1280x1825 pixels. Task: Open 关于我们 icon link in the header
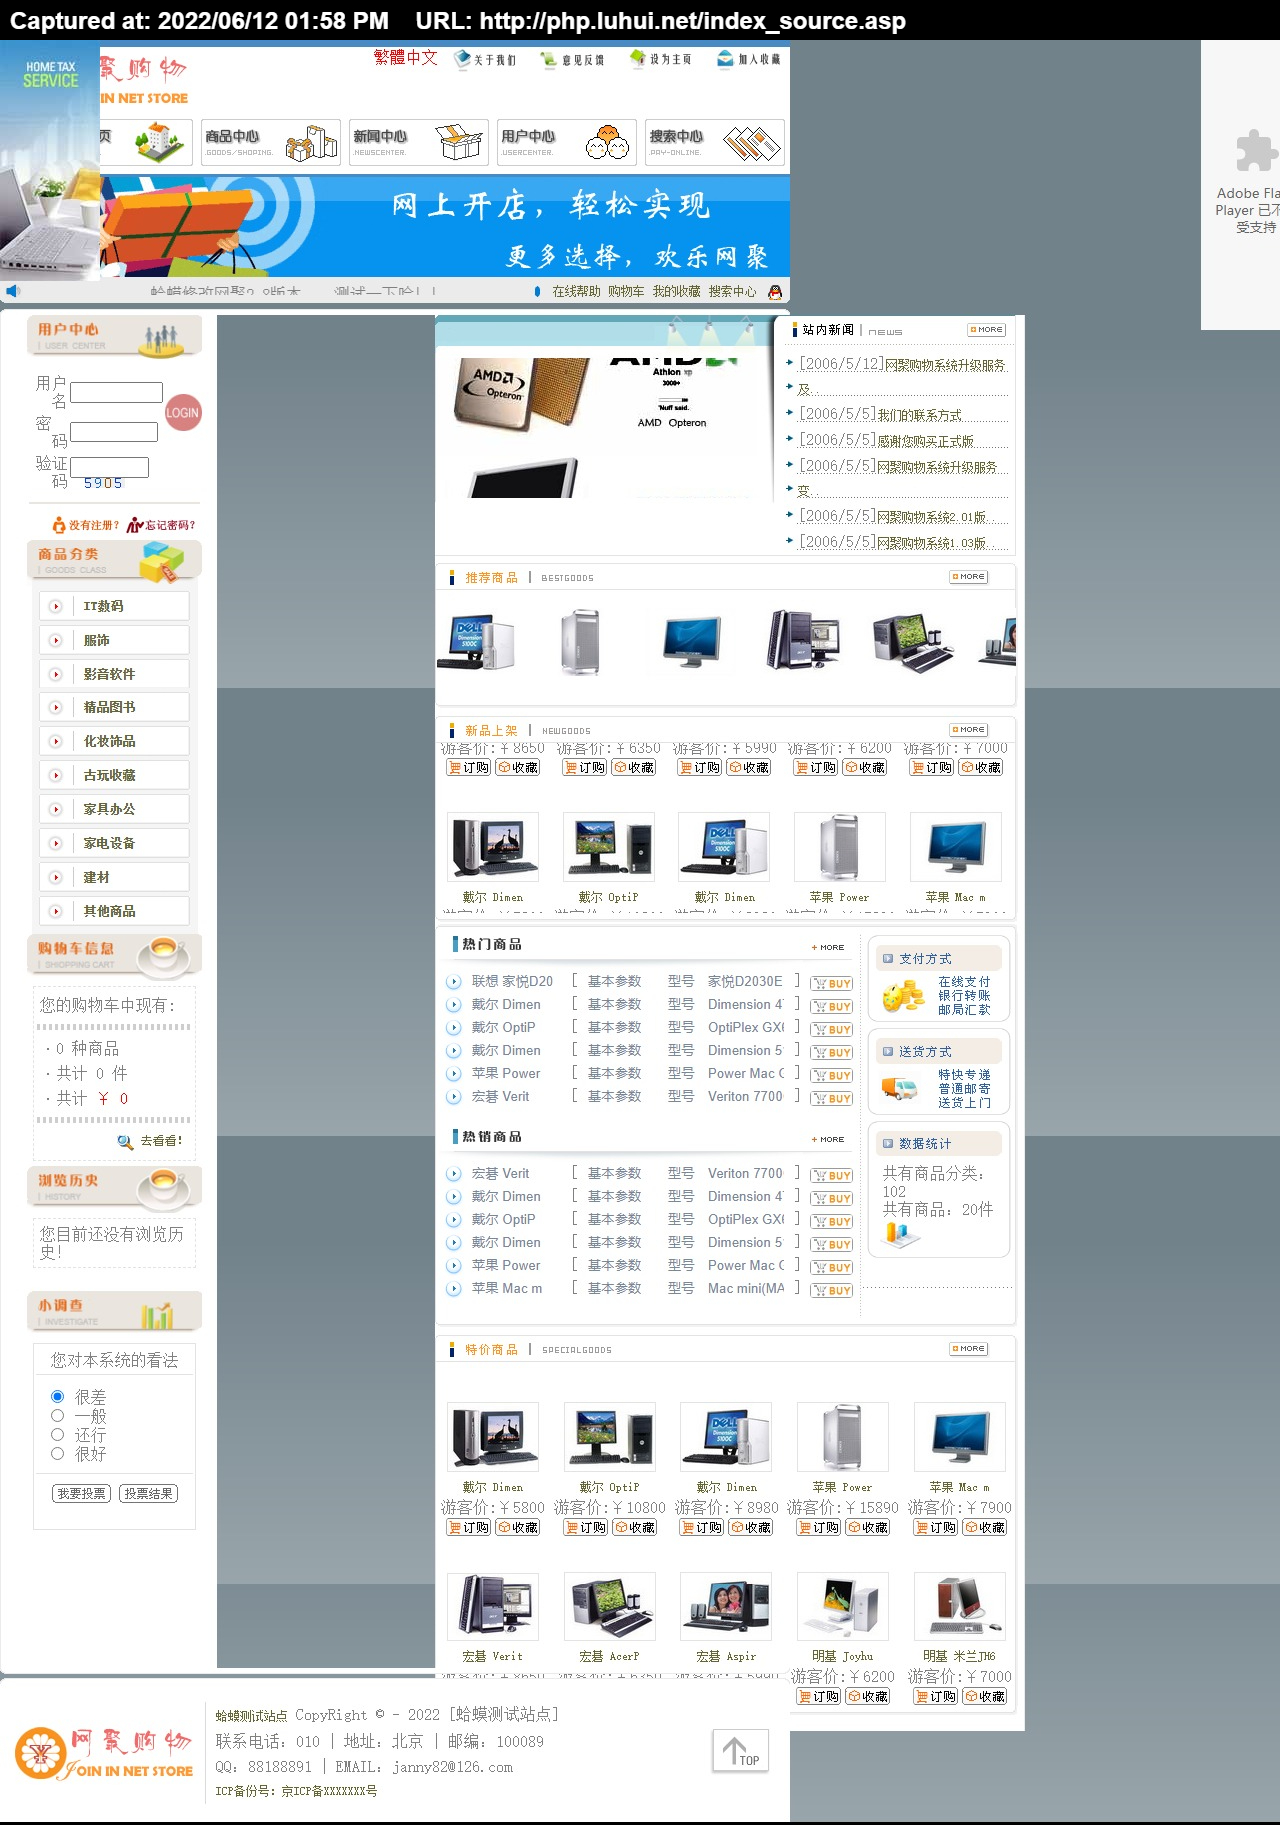tap(485, 60)
